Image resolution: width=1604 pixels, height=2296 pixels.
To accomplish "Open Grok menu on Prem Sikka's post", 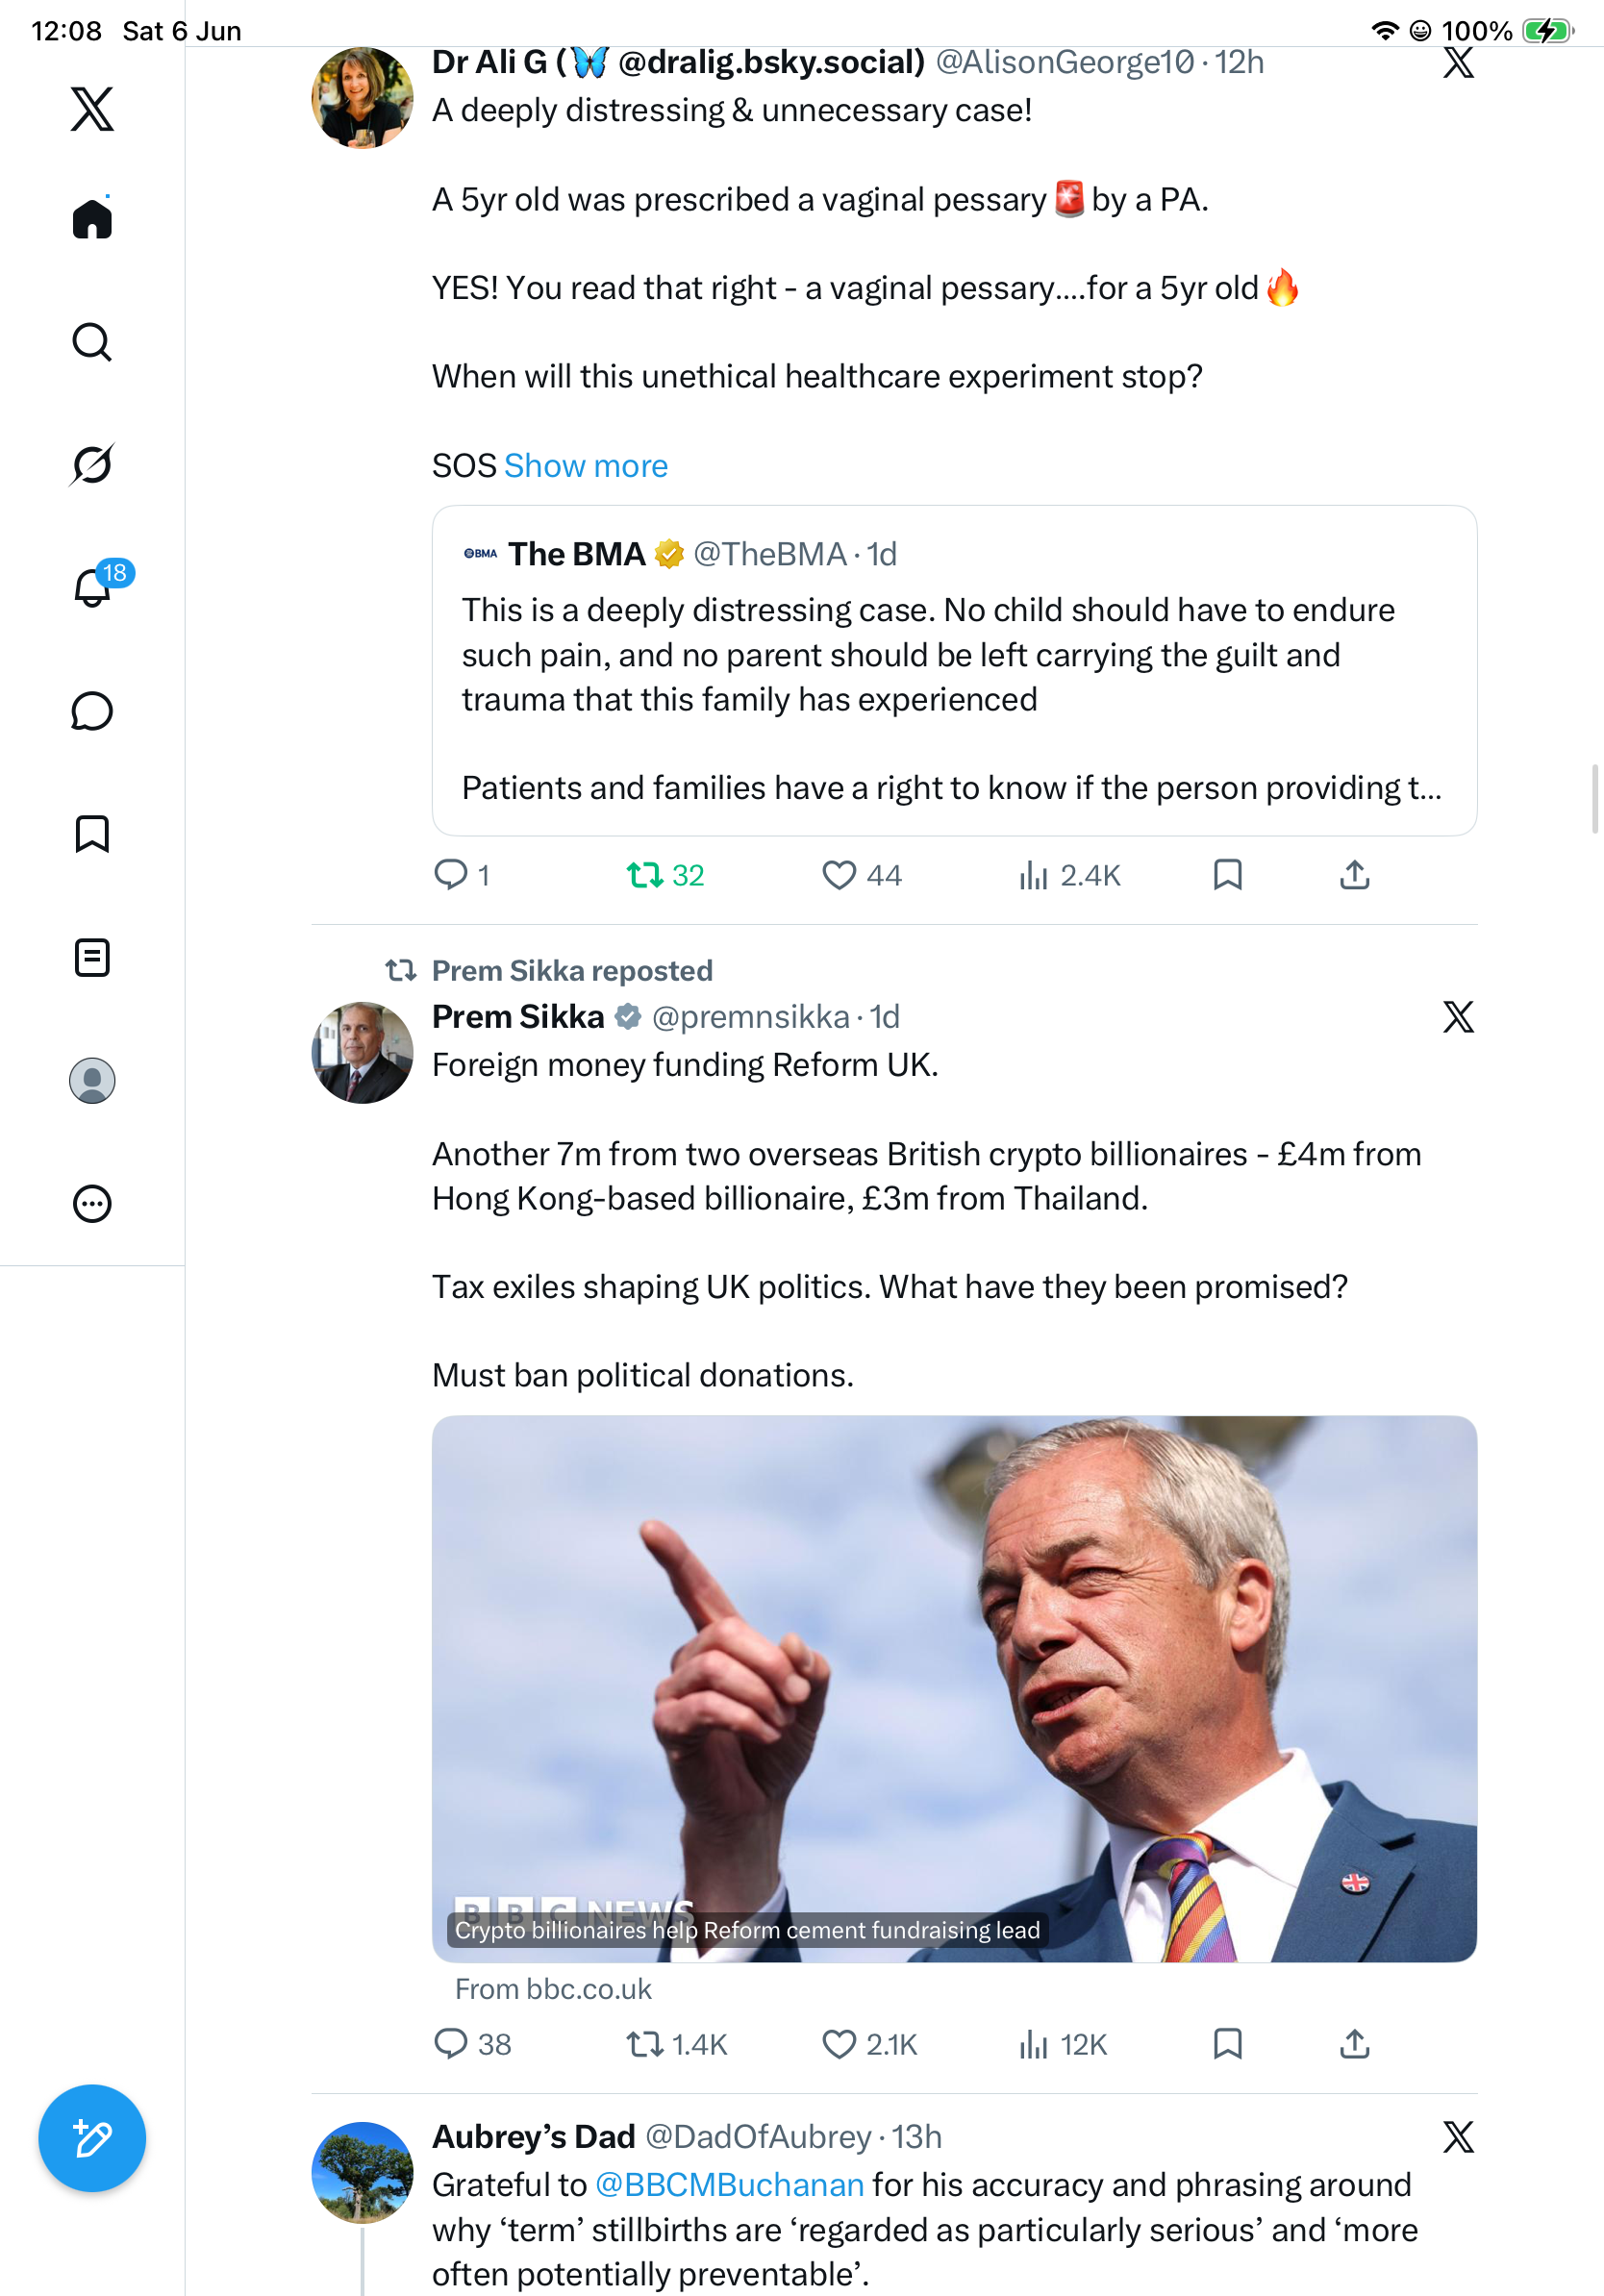I will click(1458, 1017).
